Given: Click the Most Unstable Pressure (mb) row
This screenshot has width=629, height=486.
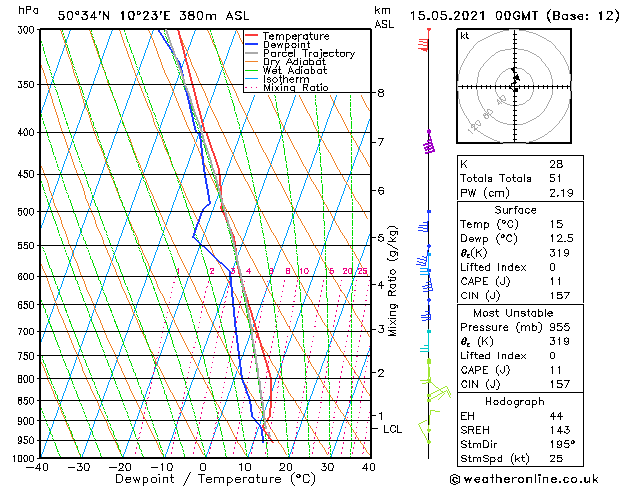Looking at the screenshot, I should (x=520, y=327).
